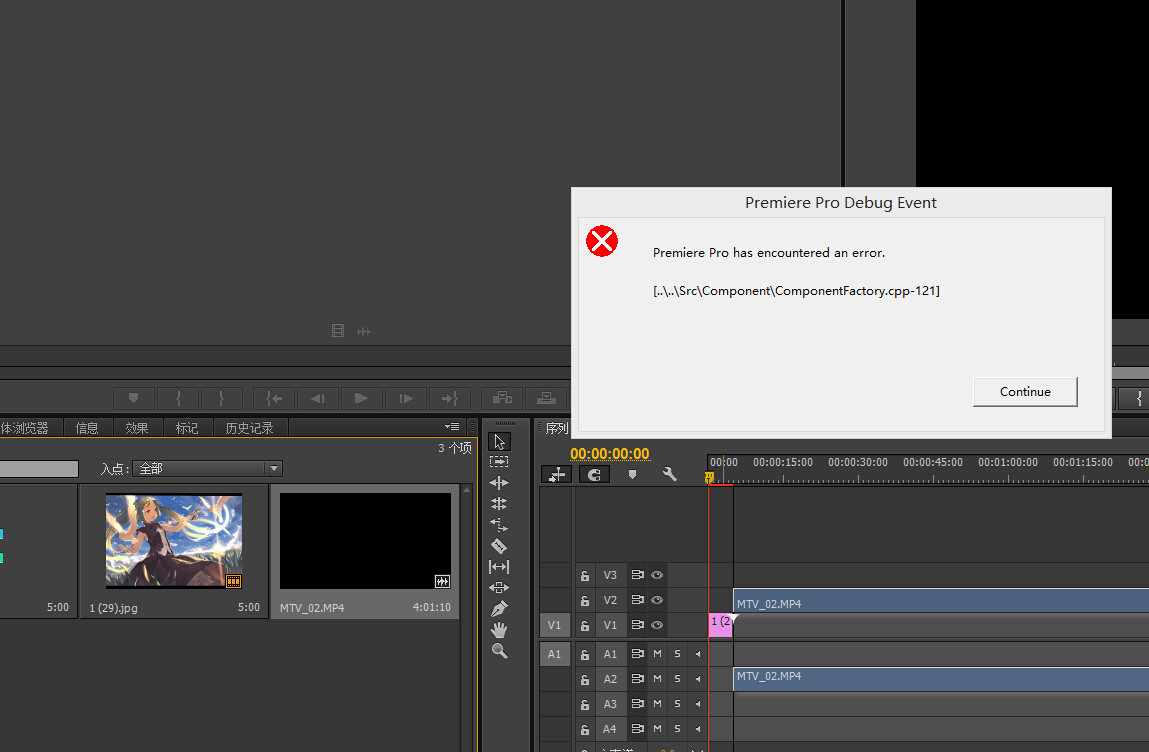The height and width of the screenshot is (752, 1149).
Task: Switch to the 标记 tab
Action: pos(187,428)
